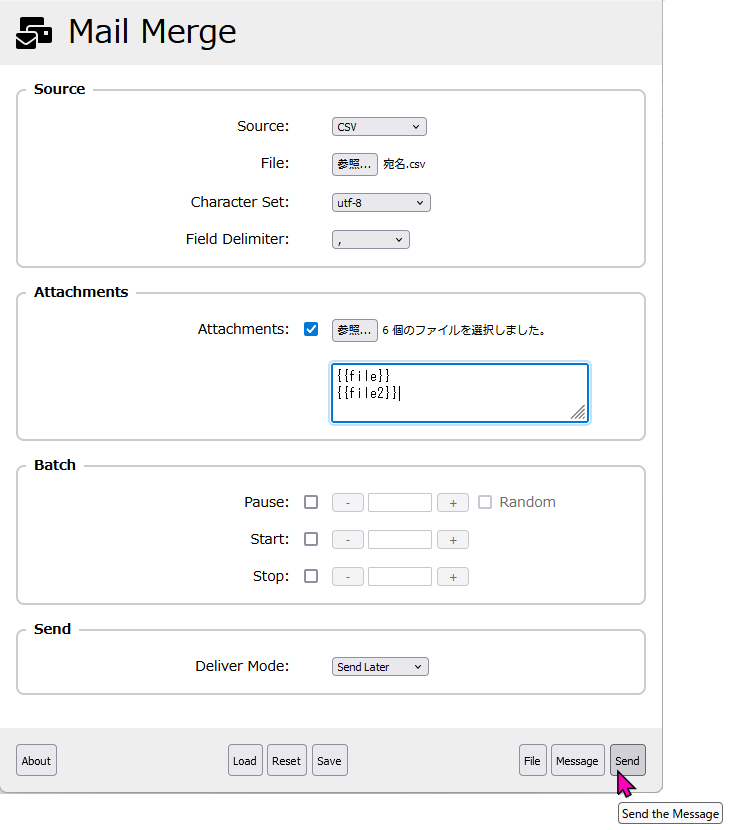Click the Mail Merge logo icon
This screenshot has width=740, height=830.
point(35,33)
